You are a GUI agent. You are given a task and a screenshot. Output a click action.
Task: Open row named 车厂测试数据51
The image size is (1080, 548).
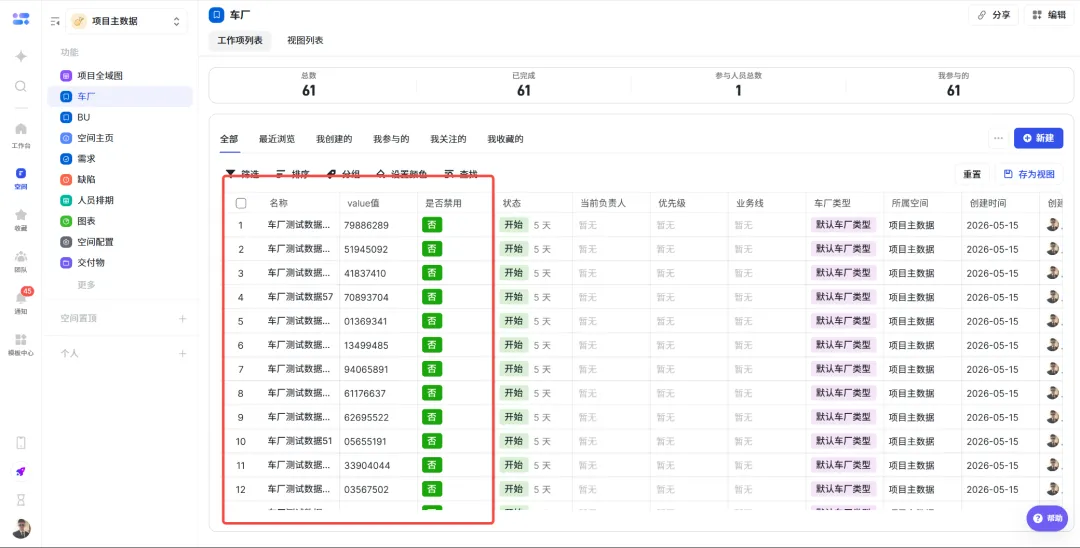[300, 441]
